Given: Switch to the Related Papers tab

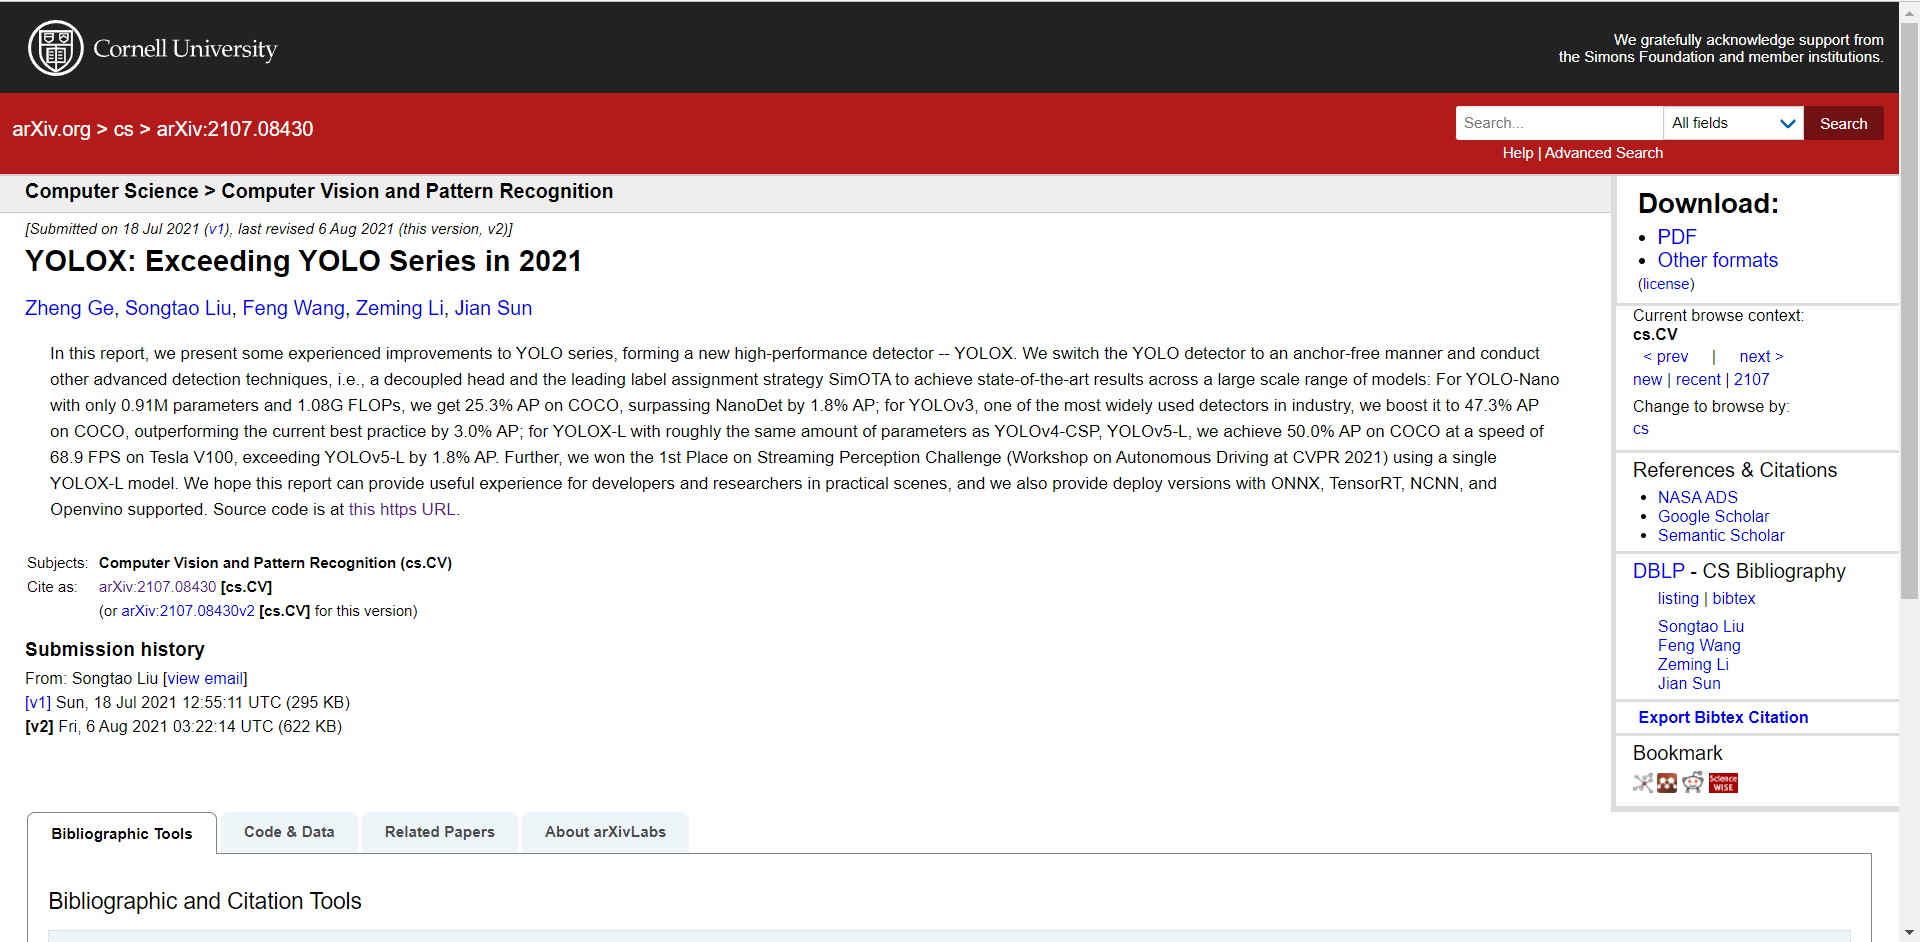Looking at the screenshot, I should (x=440, y=832).
